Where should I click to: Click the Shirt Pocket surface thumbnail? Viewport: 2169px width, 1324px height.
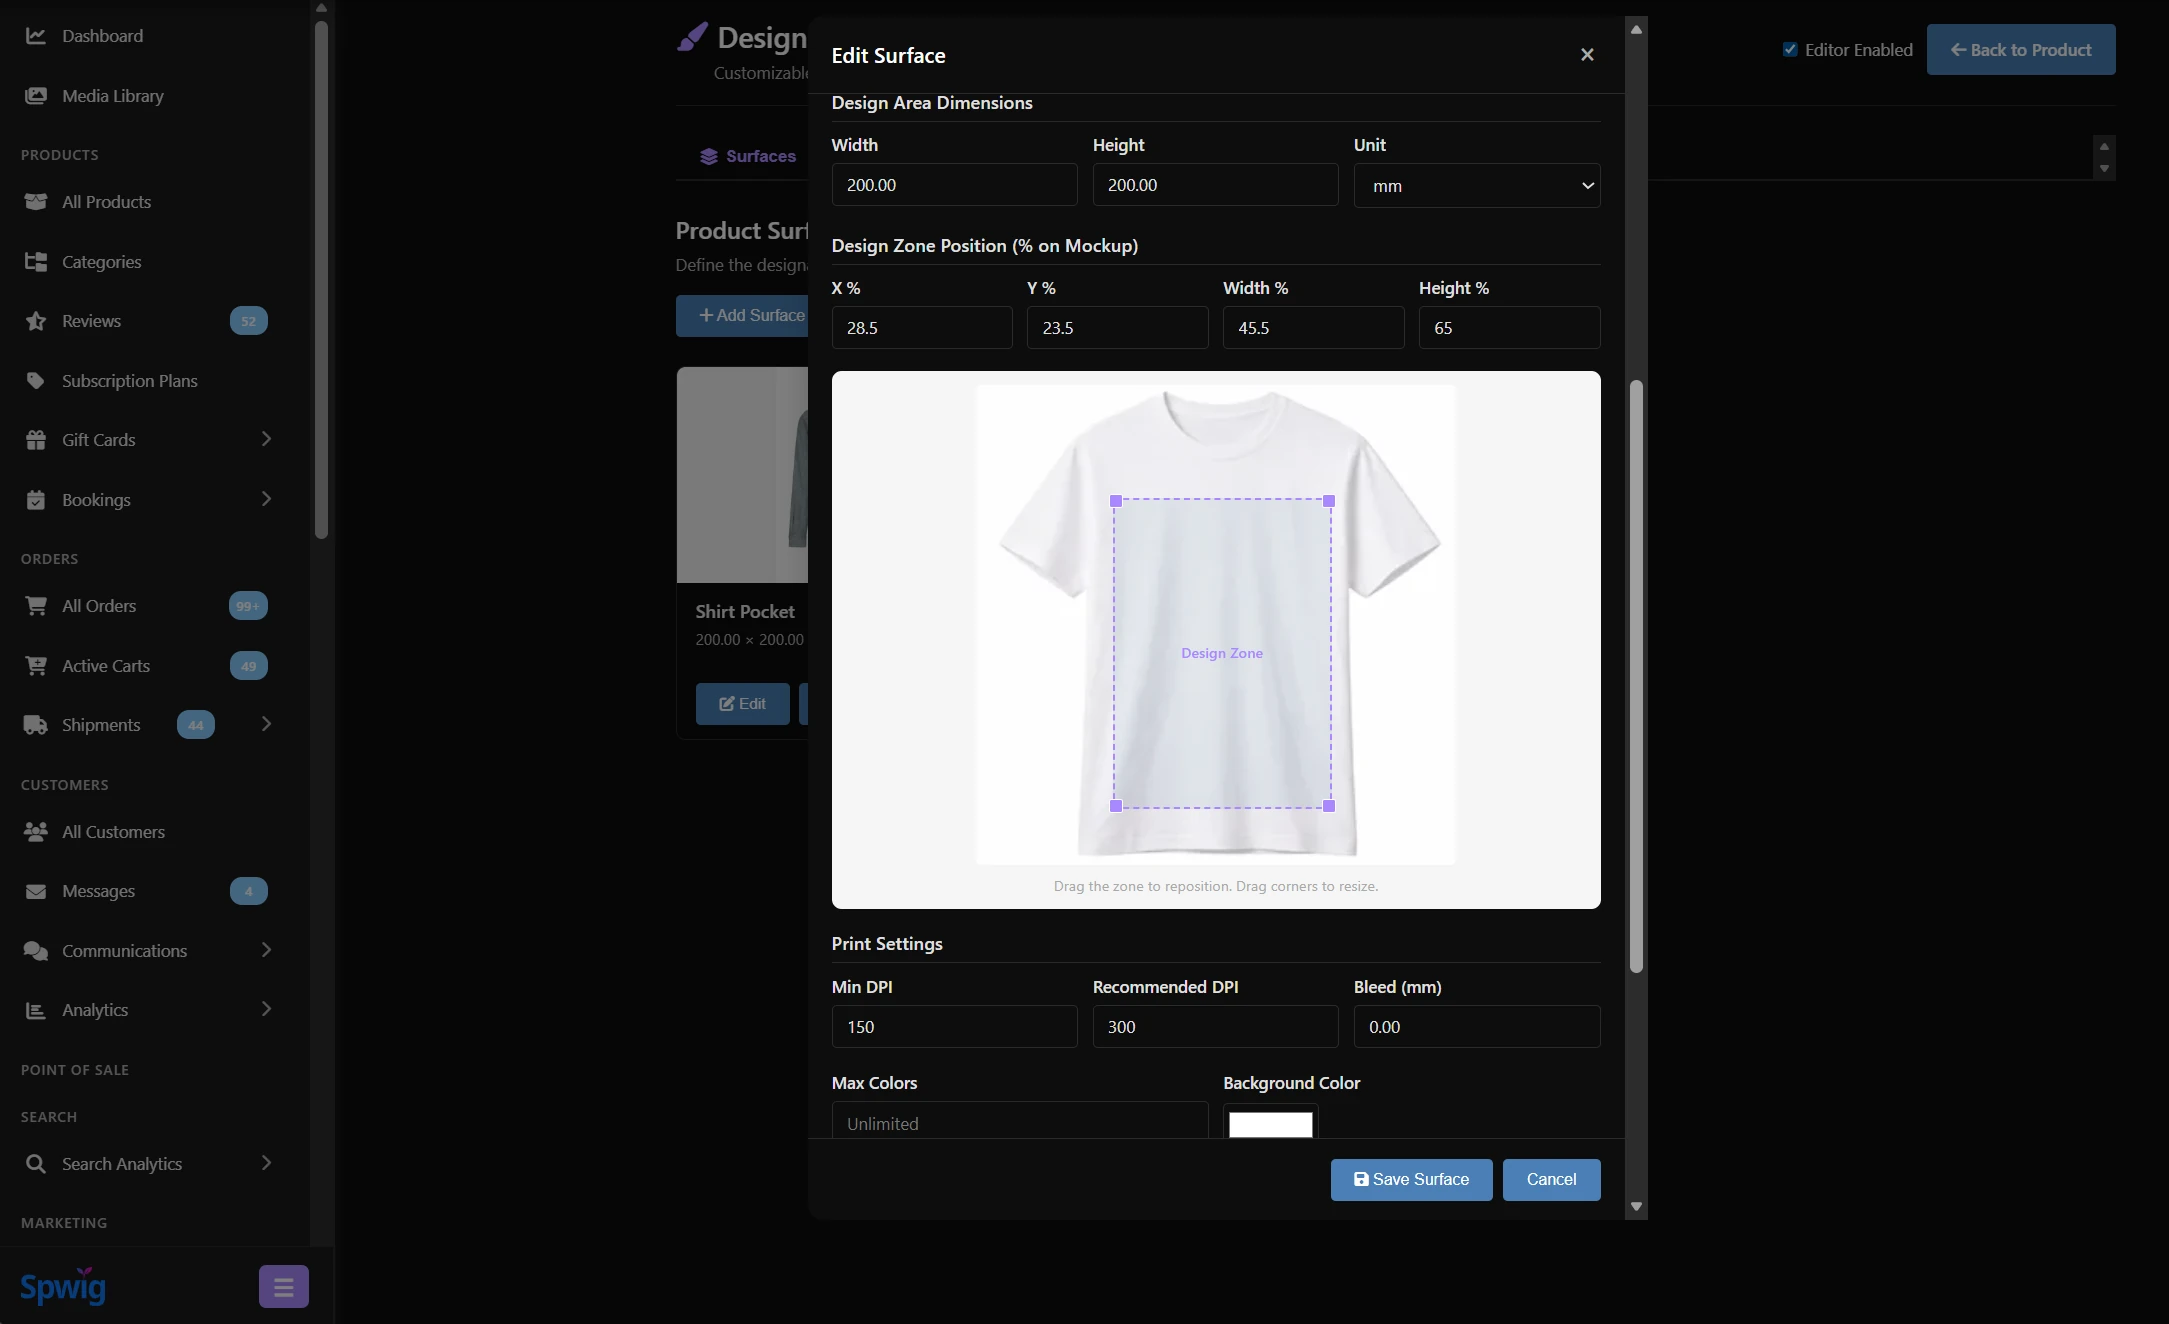point(742,475)
